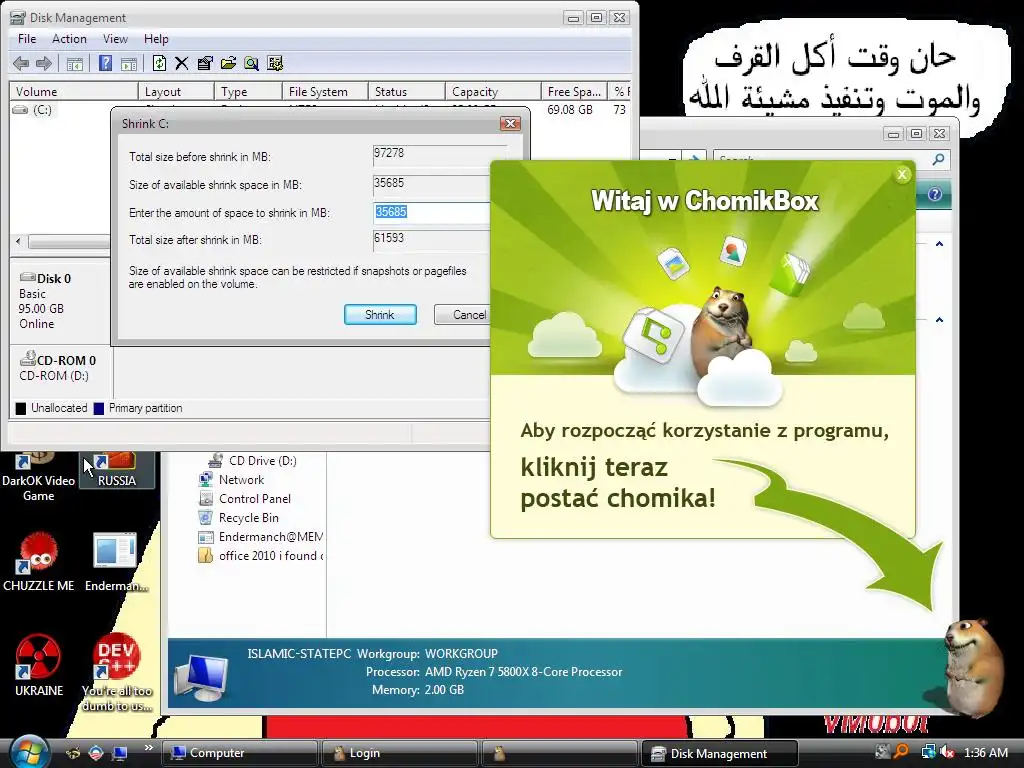The image size is (1024, 768).
Task: Click the Show Desktop quick launch icon
Action: pos(120,753)
